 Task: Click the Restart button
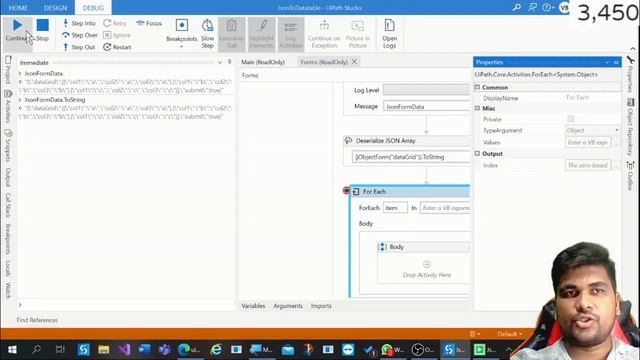(117, 47)
